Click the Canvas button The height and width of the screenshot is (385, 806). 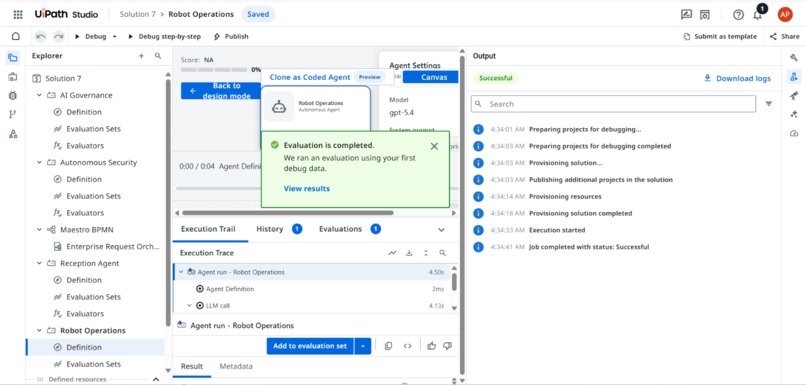point(430,77)
